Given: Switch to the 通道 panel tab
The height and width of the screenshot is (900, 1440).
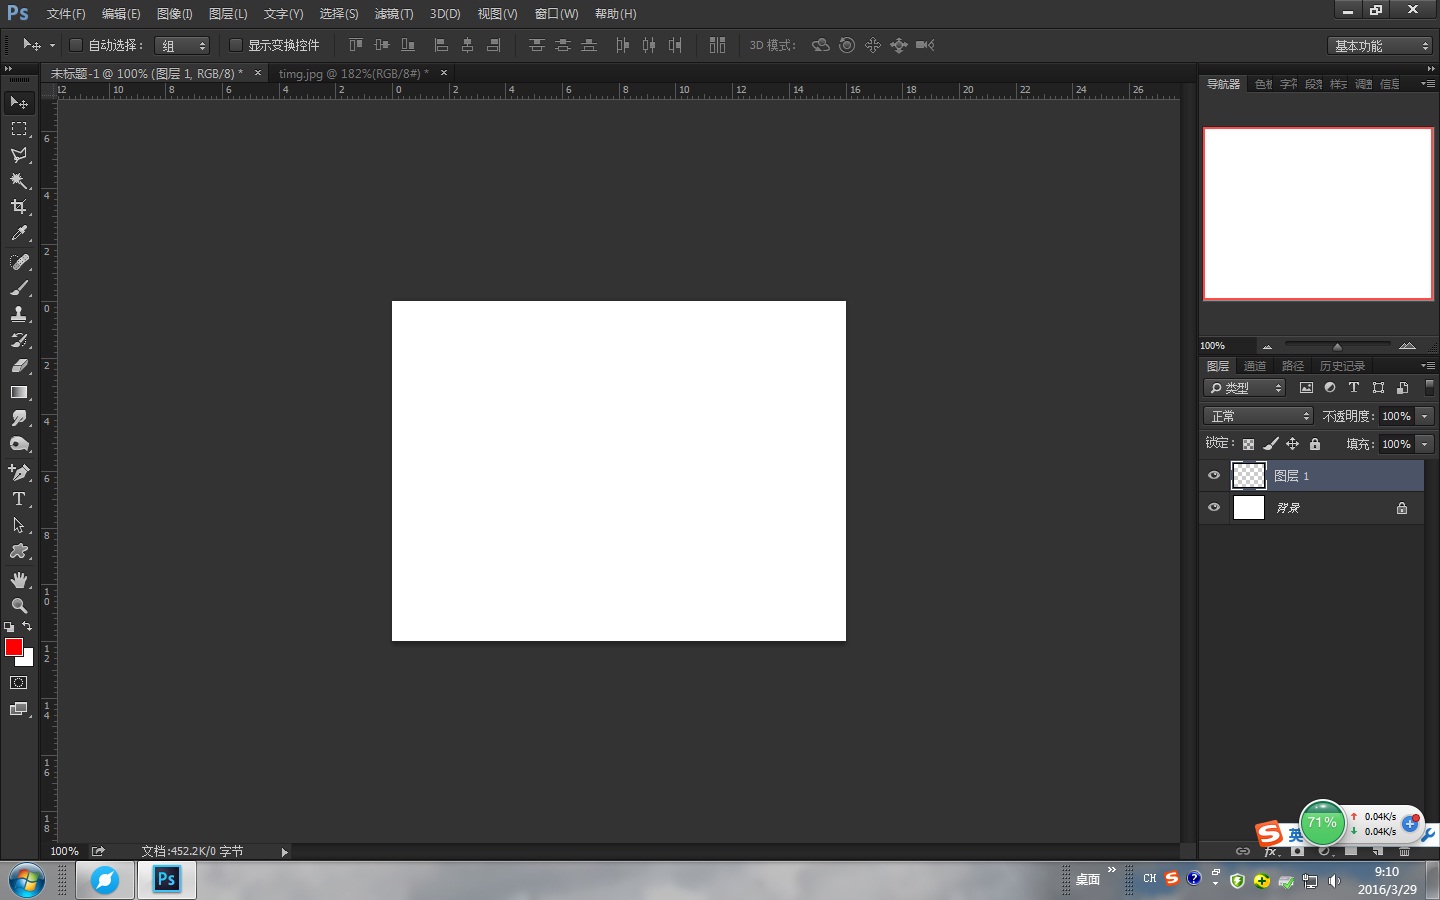Looking at the screenshot, I should 1255,365.
